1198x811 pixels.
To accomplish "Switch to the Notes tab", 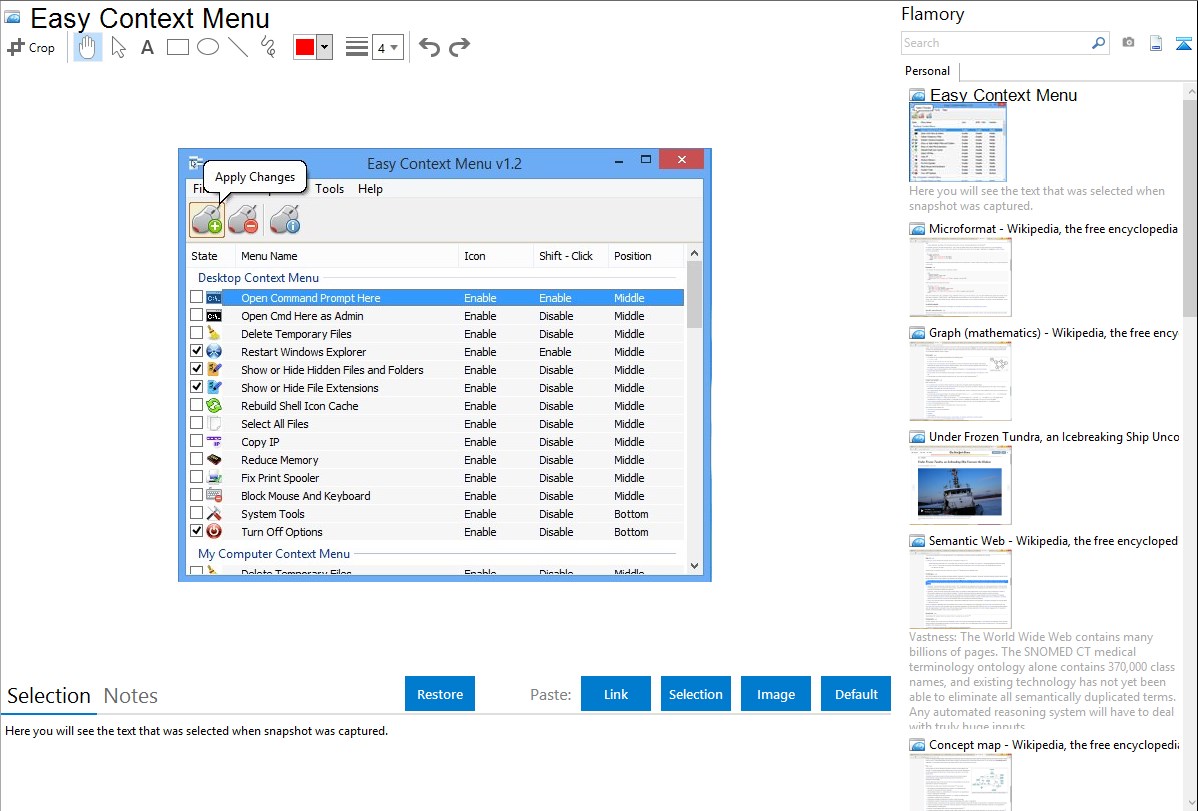I will coord(131,696).
